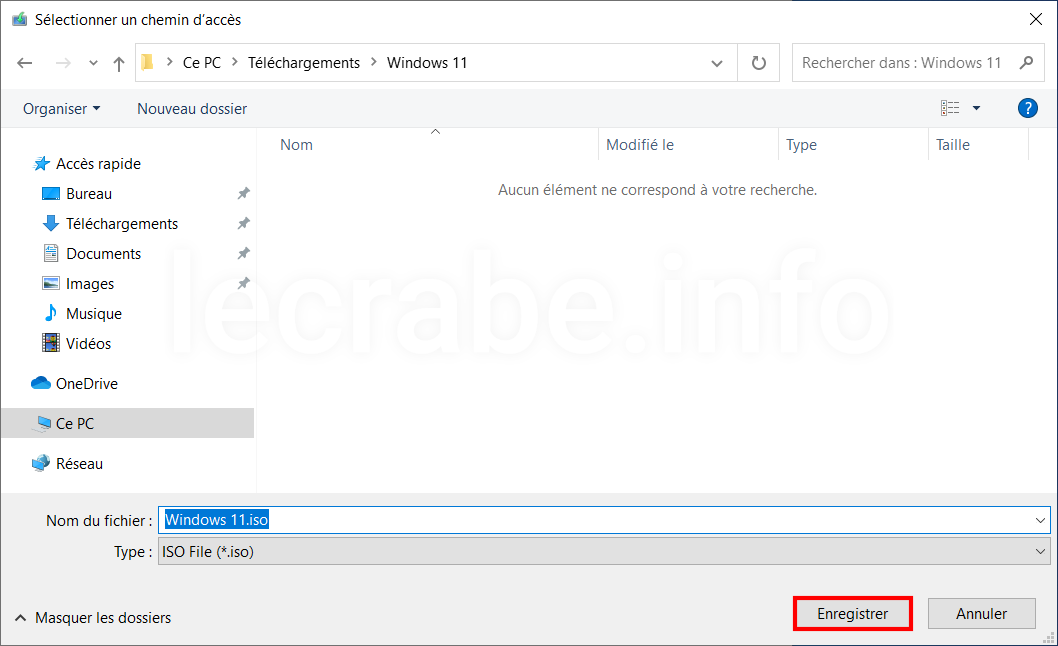
Task: Go forward with the right arrow
Action: click(63, 63)
